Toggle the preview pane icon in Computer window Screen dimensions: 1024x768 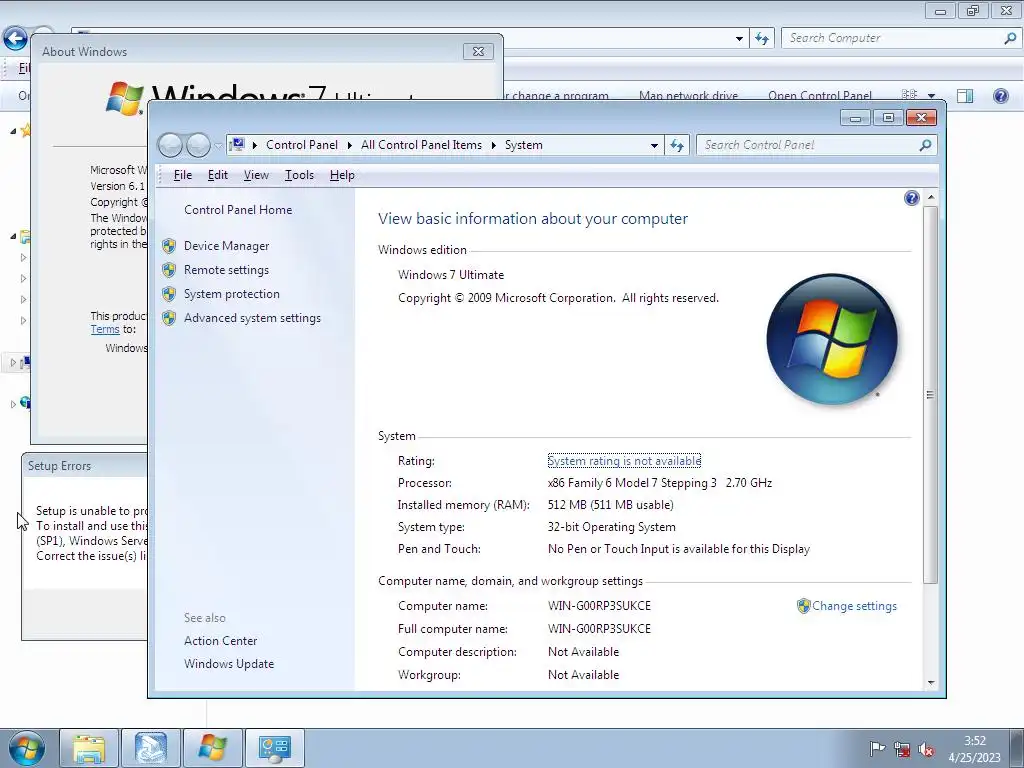[x=965, y=96]
